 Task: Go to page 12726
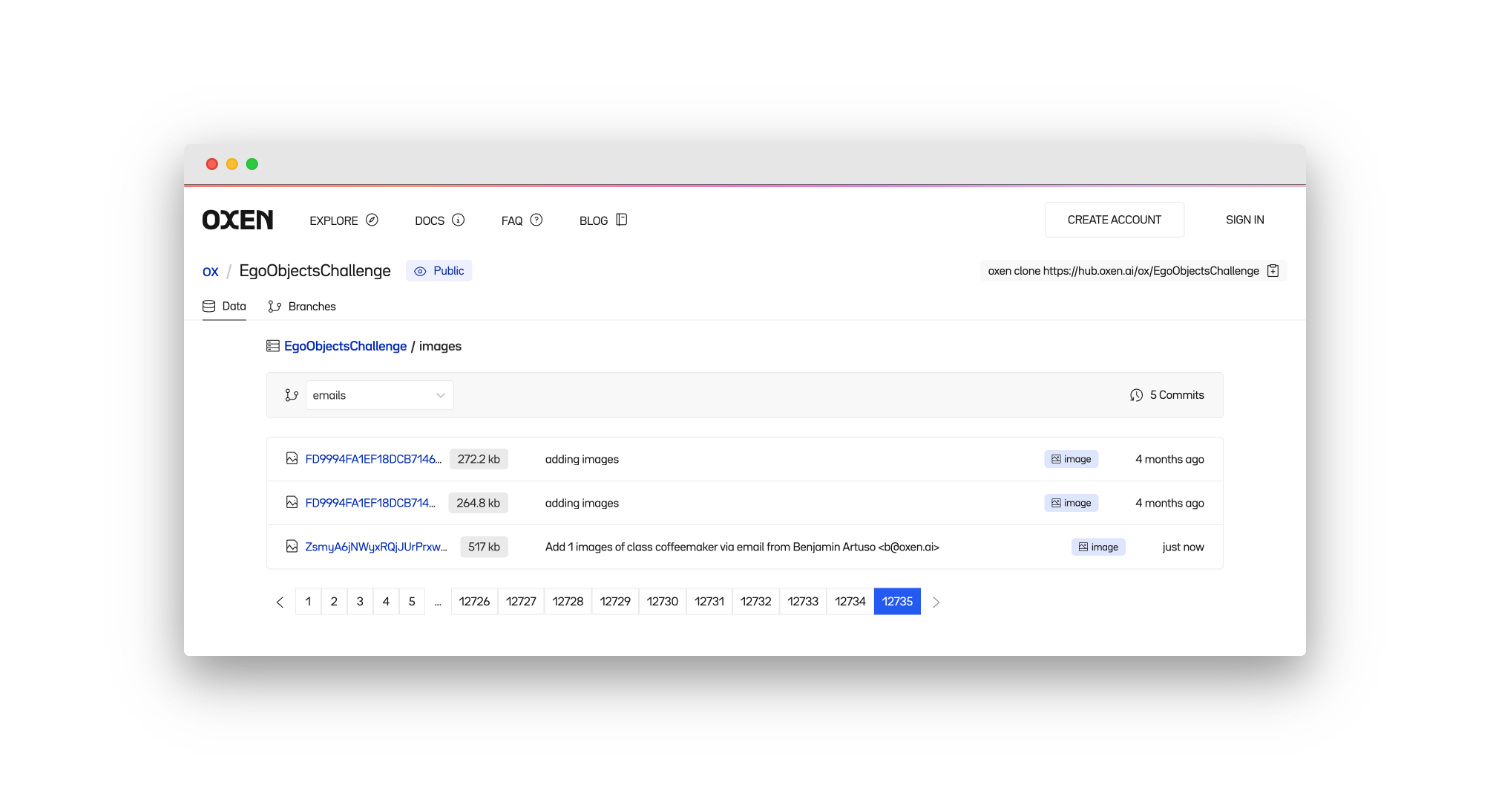click(x=474, y=601)
